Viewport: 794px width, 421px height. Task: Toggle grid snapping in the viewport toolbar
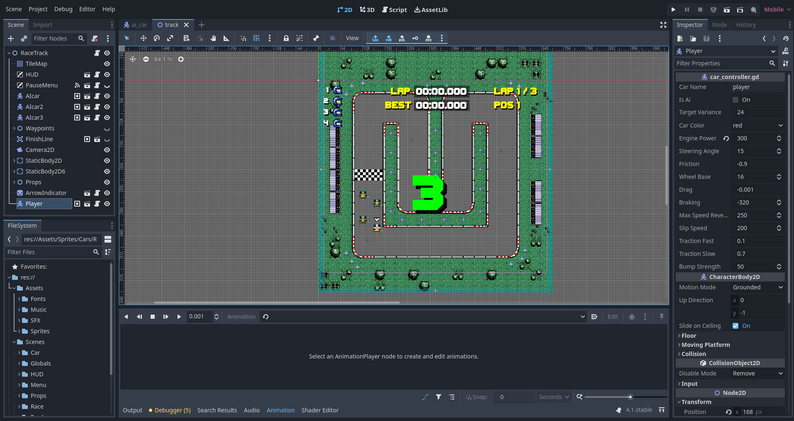click(256, 38)
